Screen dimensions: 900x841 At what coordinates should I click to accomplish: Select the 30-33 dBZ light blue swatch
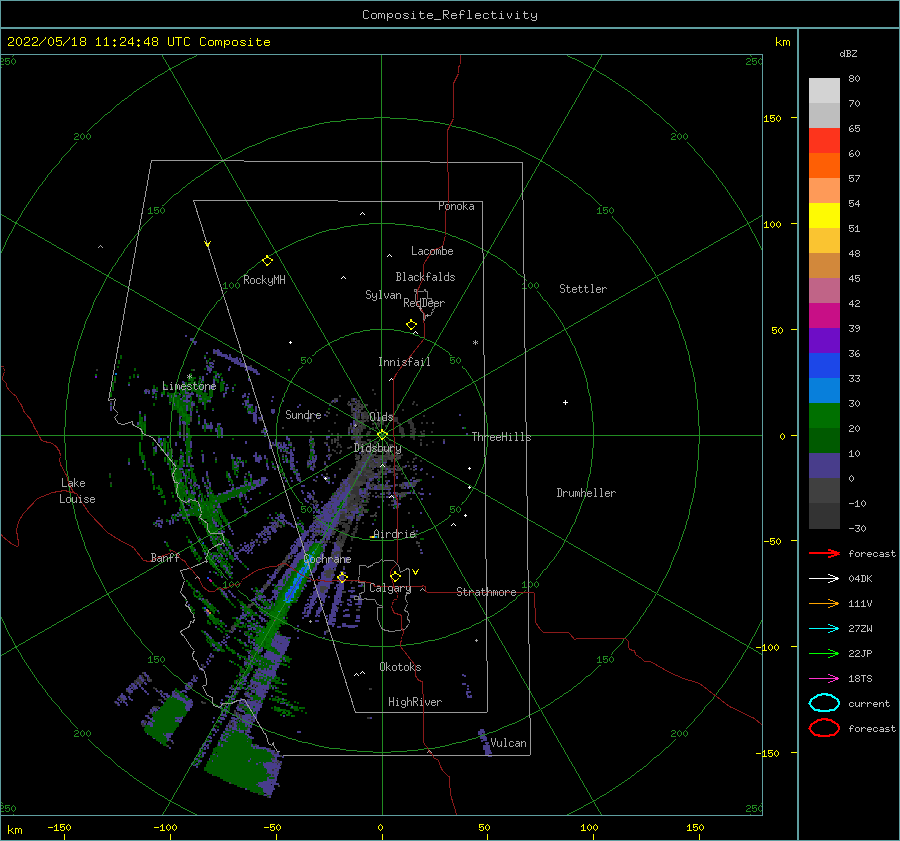point(824,390)
